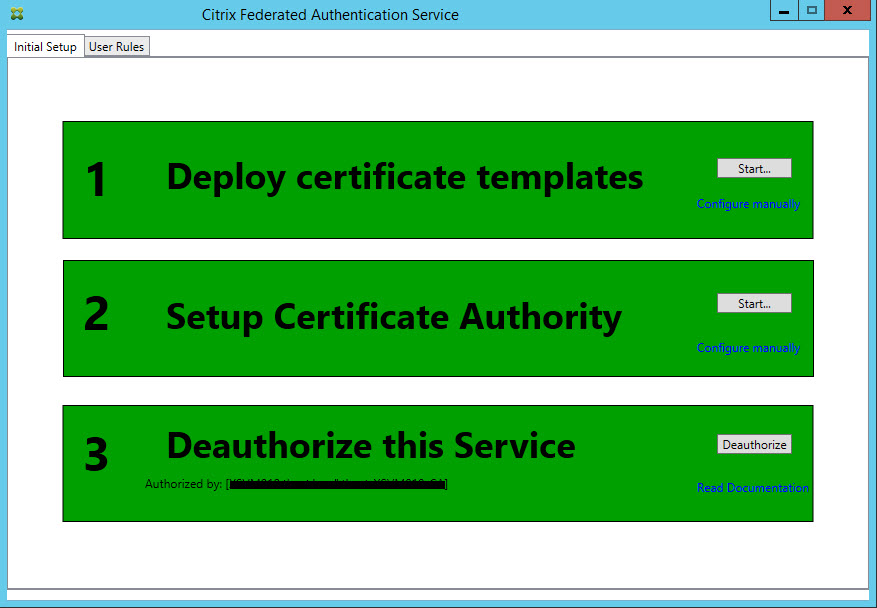877x608 pixels.
Task: Minimize the Citrix FAS window
Action: (784, 11)
